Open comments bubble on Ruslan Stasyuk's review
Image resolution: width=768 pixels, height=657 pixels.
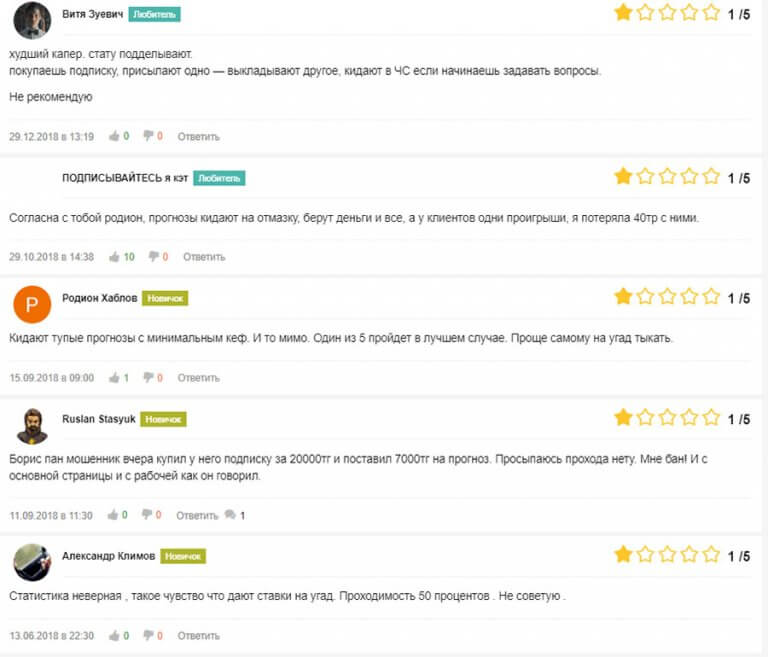tap(231, 515)
